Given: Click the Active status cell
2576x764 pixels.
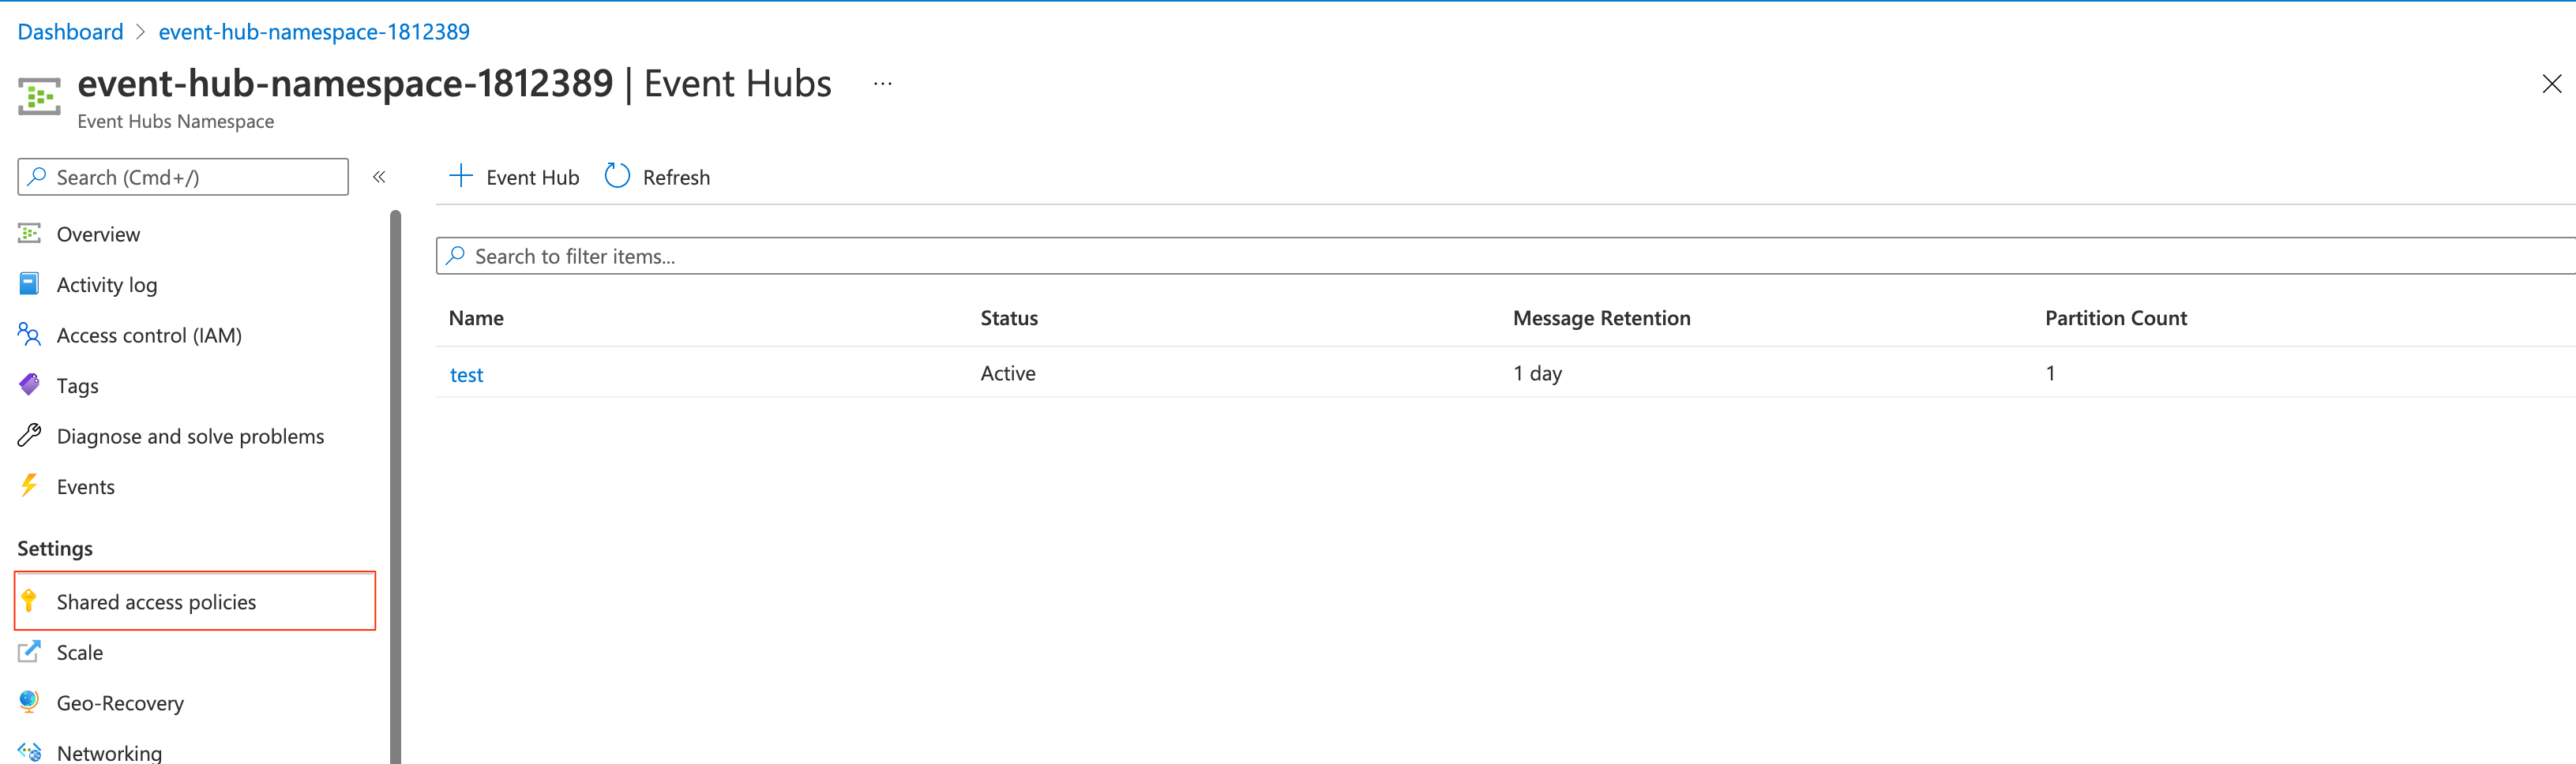Looking at the screenshot, I should click(1008, 373).
